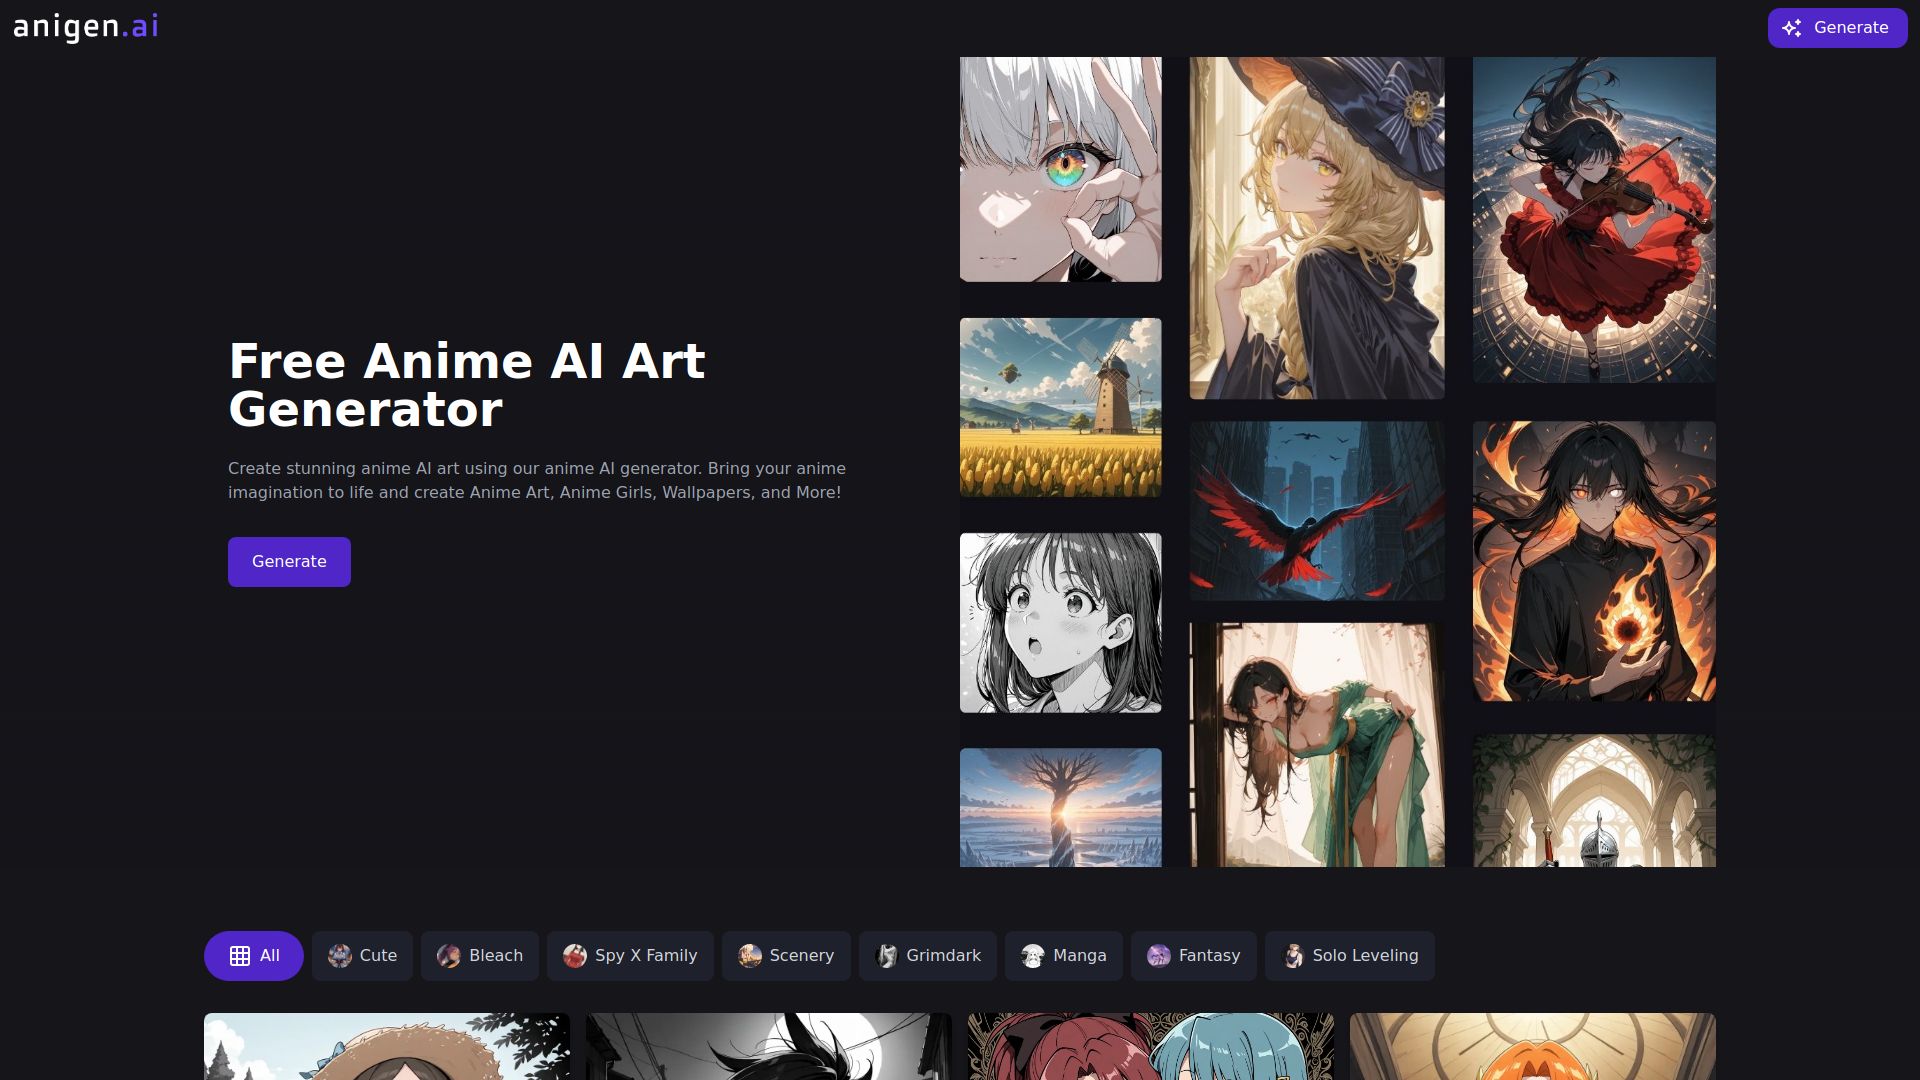
Task: View the red phoenix city artwork
Action: (1316, 510)
